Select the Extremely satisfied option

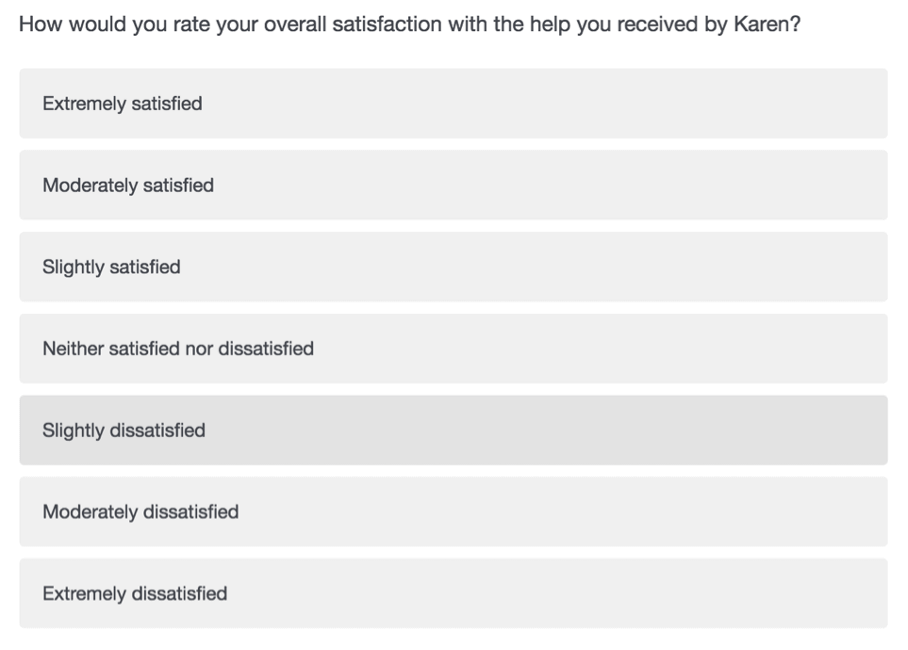453,103
